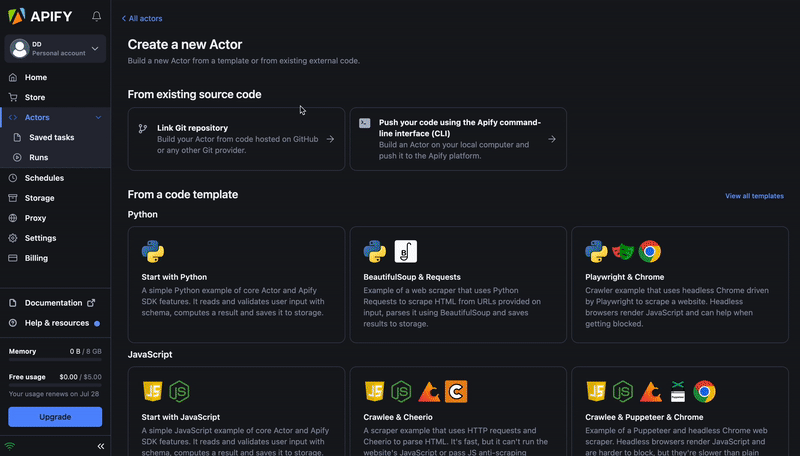Open Help & resources
Image resolution: width=800 pixels, height=456 pixels.
(56, 323)
